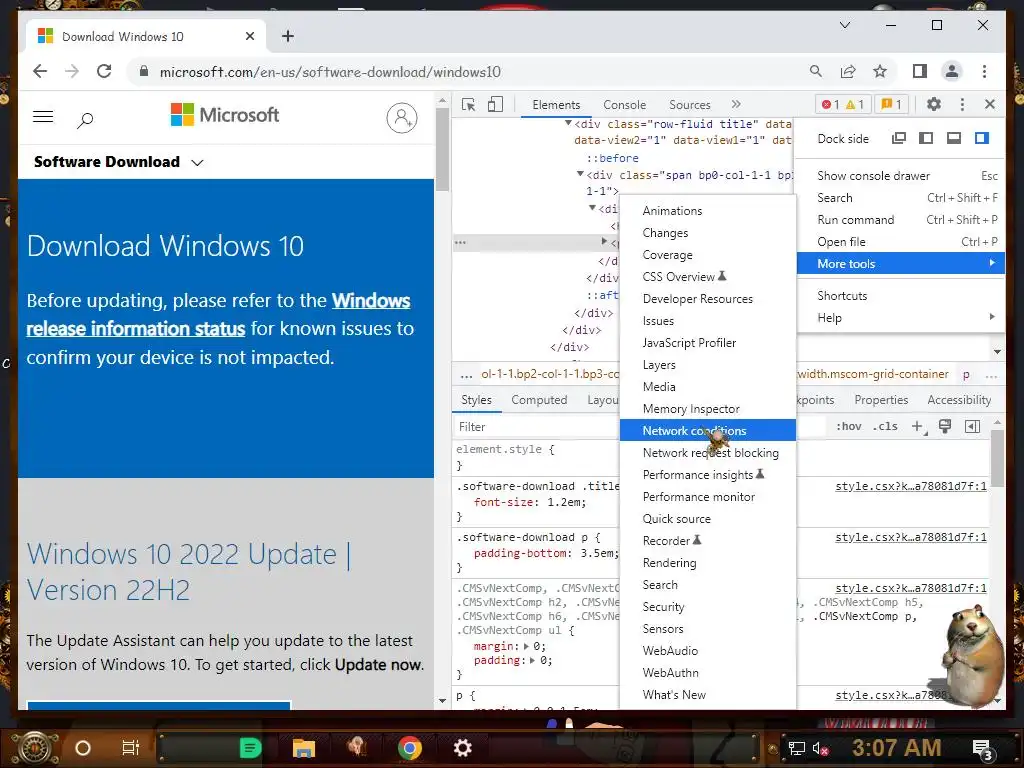Screen dimensions: 1024x768
Task: Open the Properties pane tab
Action: click(881, 400)
